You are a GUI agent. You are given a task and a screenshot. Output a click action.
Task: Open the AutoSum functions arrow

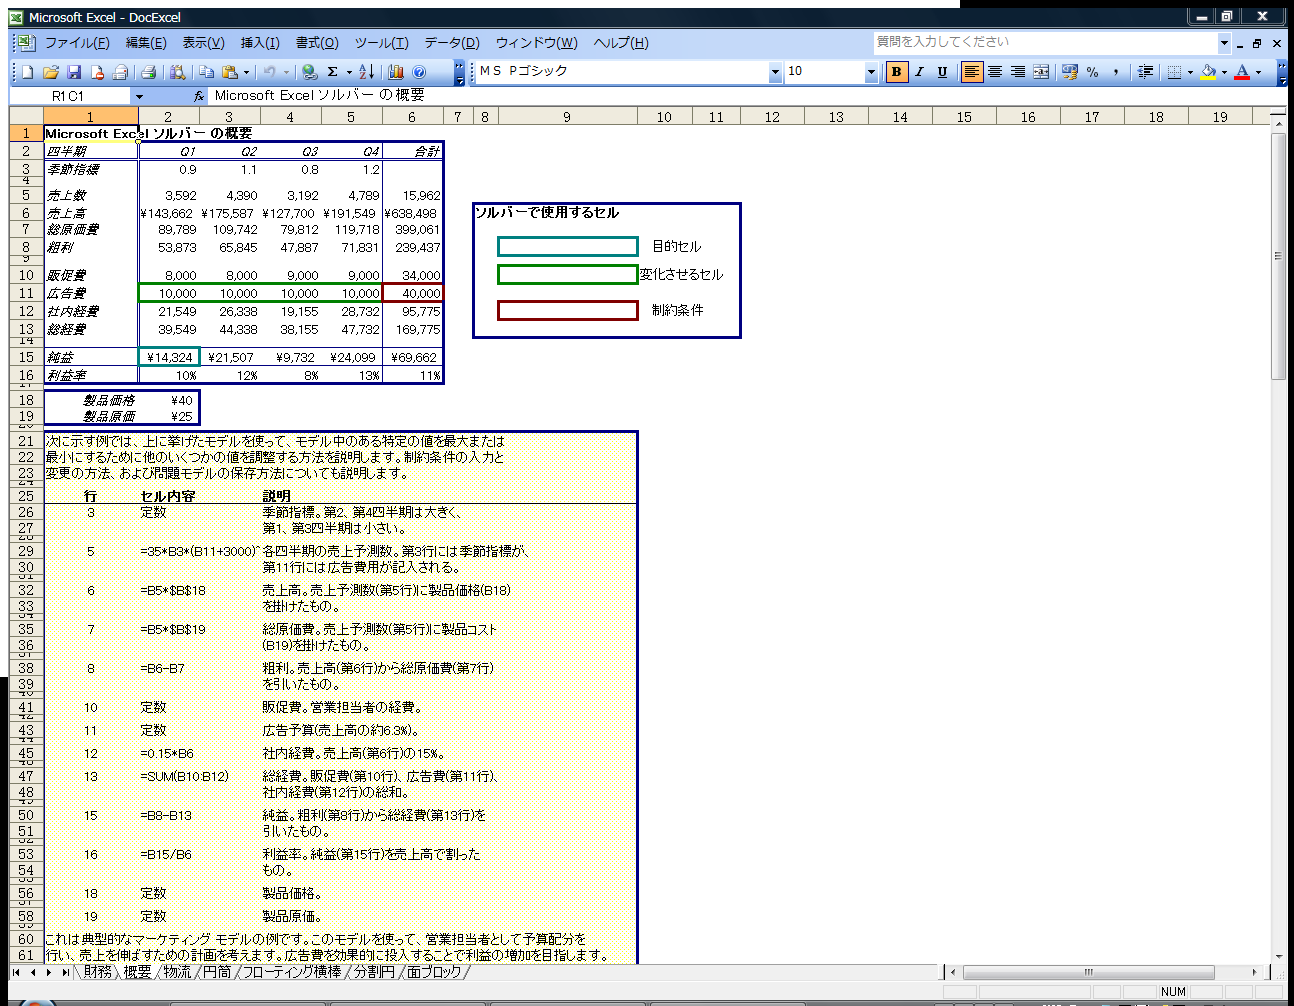pyautogui.click(x=349, y=72)
